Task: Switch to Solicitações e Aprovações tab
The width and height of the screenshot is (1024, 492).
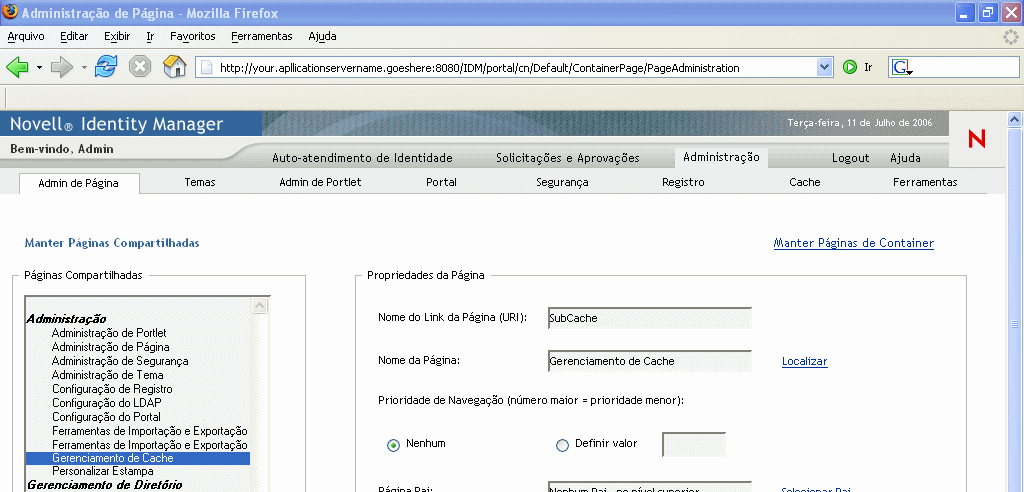Action: (x=568, y=158)
